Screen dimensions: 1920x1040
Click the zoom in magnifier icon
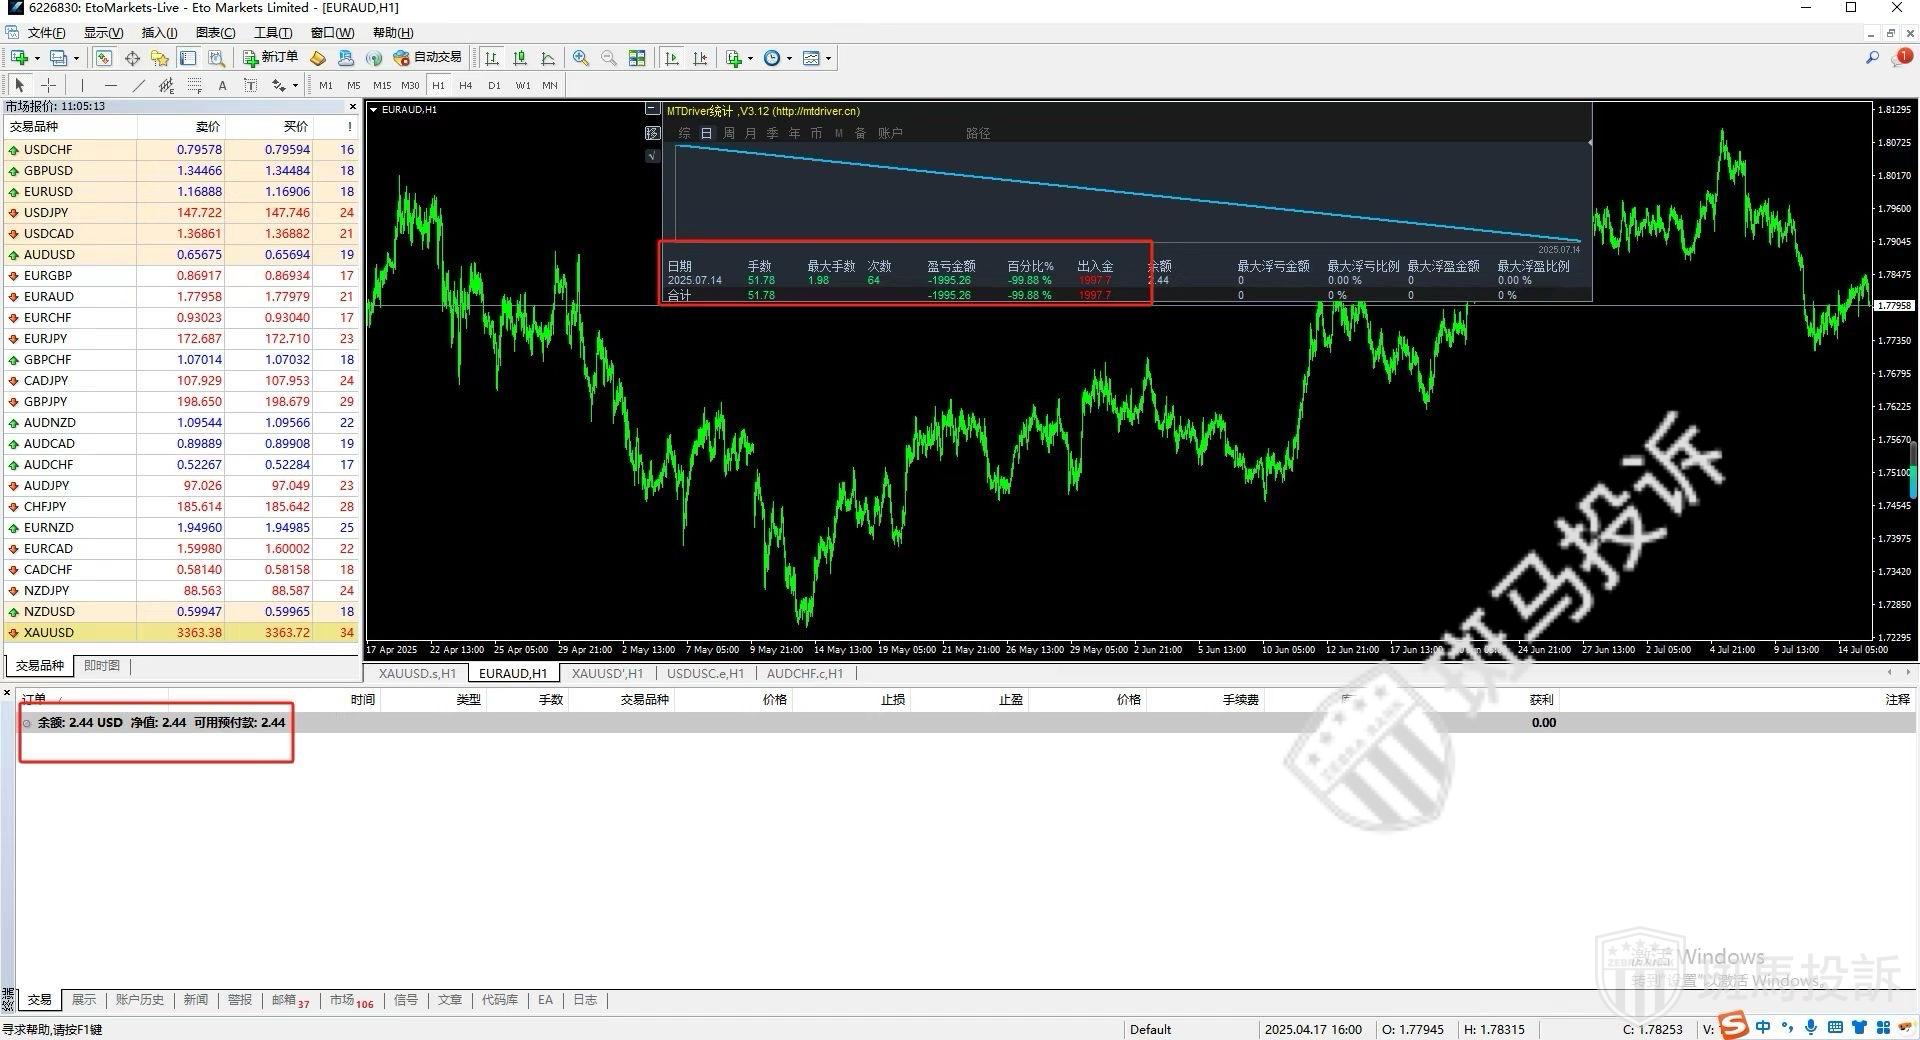pyautogui.click(x=580, y=58)
